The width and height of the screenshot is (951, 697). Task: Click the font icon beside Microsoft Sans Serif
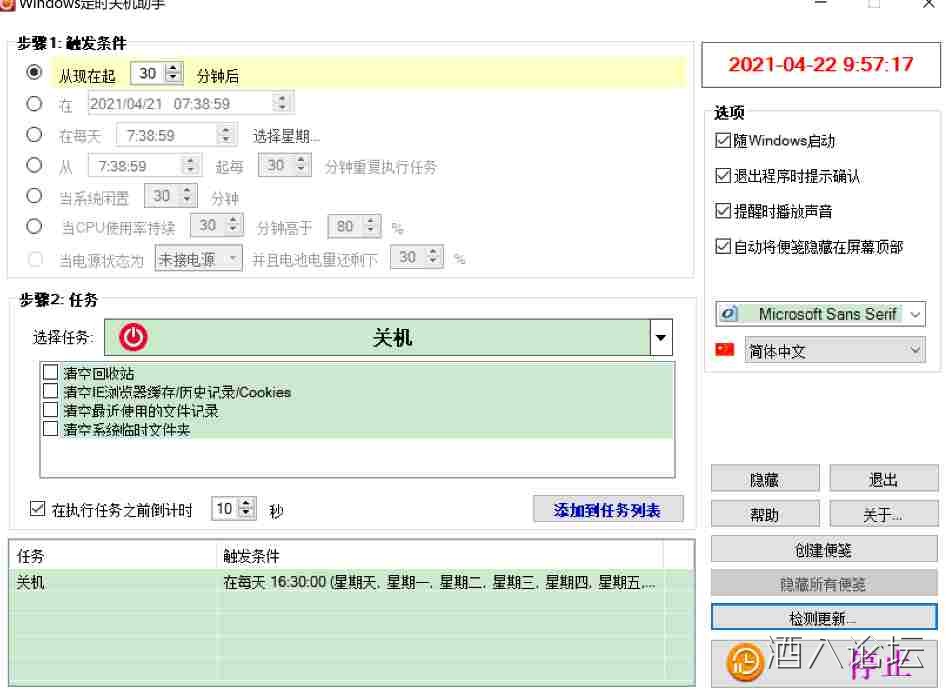[730, 314]
